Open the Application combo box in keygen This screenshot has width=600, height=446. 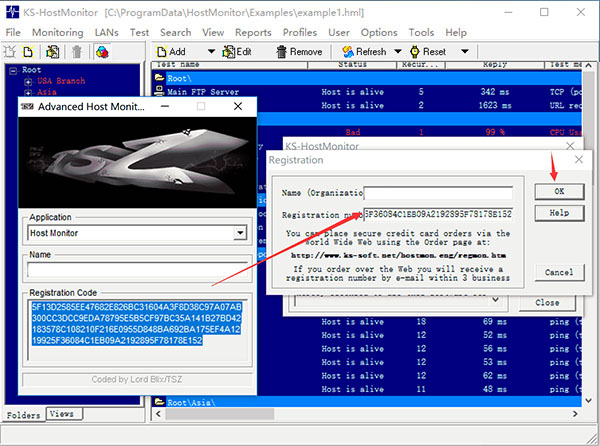[x=240, y=233]
